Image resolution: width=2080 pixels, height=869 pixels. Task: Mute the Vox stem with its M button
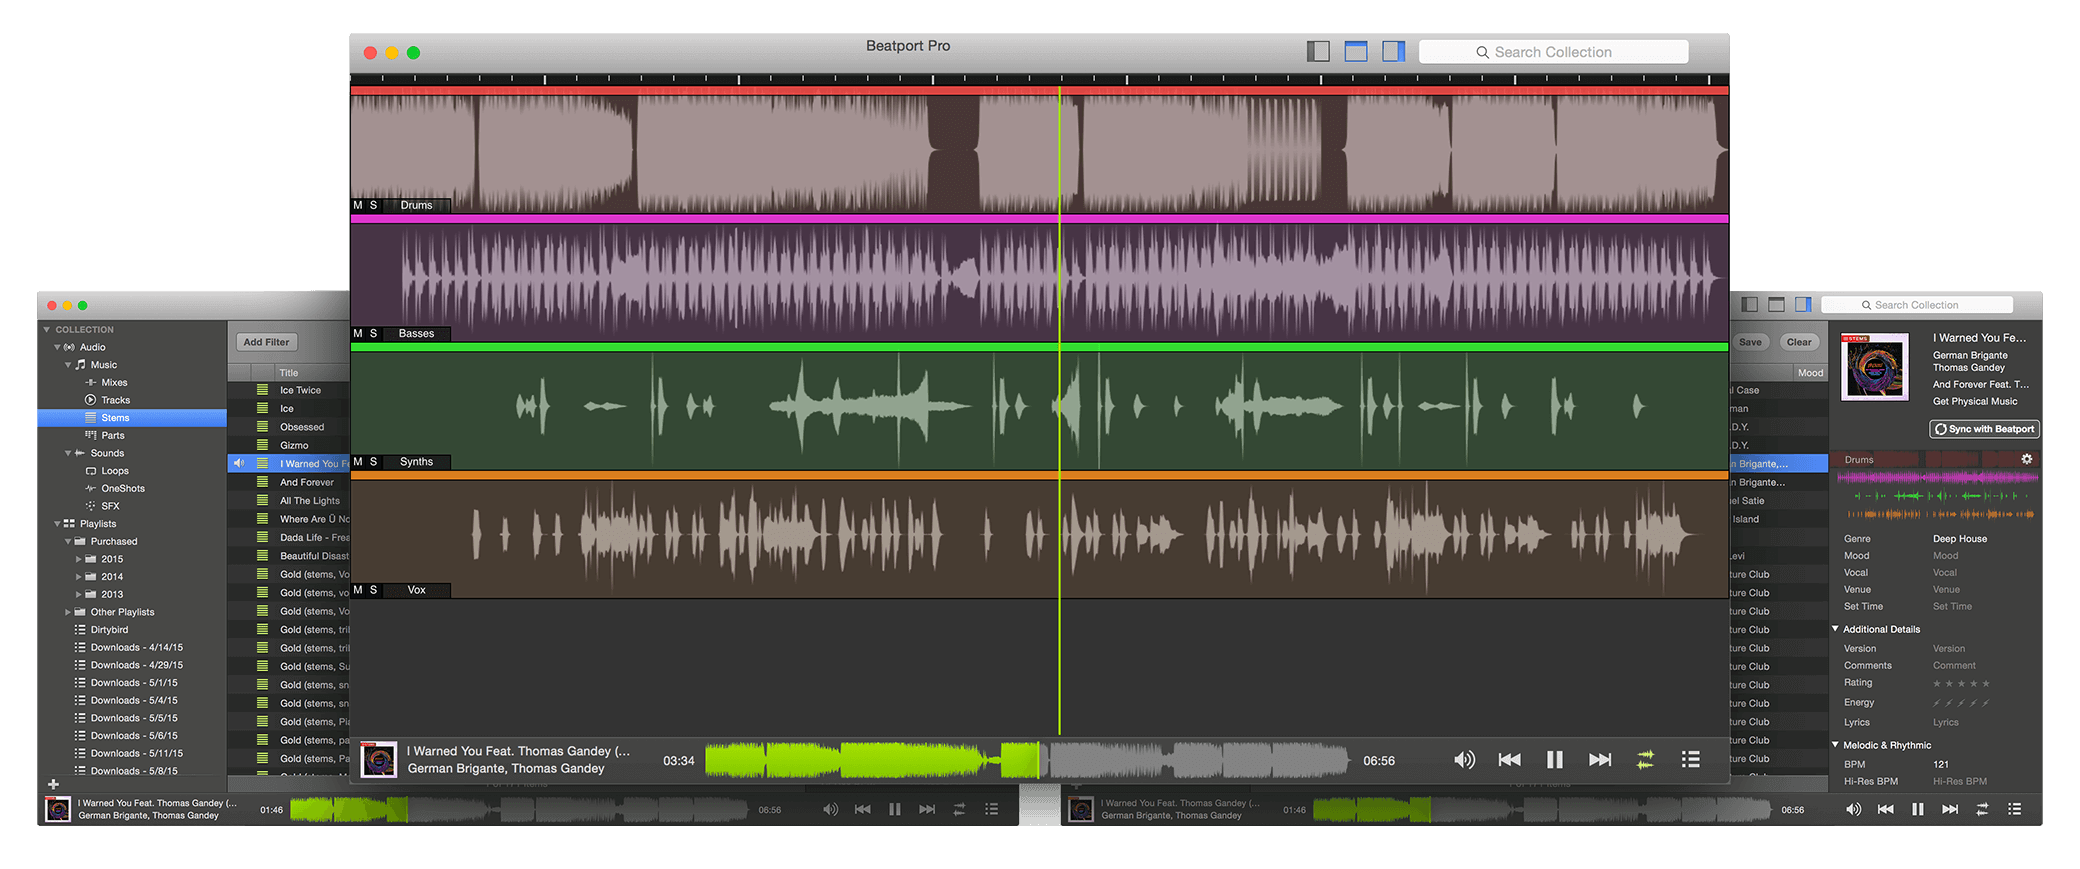pos(358,590)
